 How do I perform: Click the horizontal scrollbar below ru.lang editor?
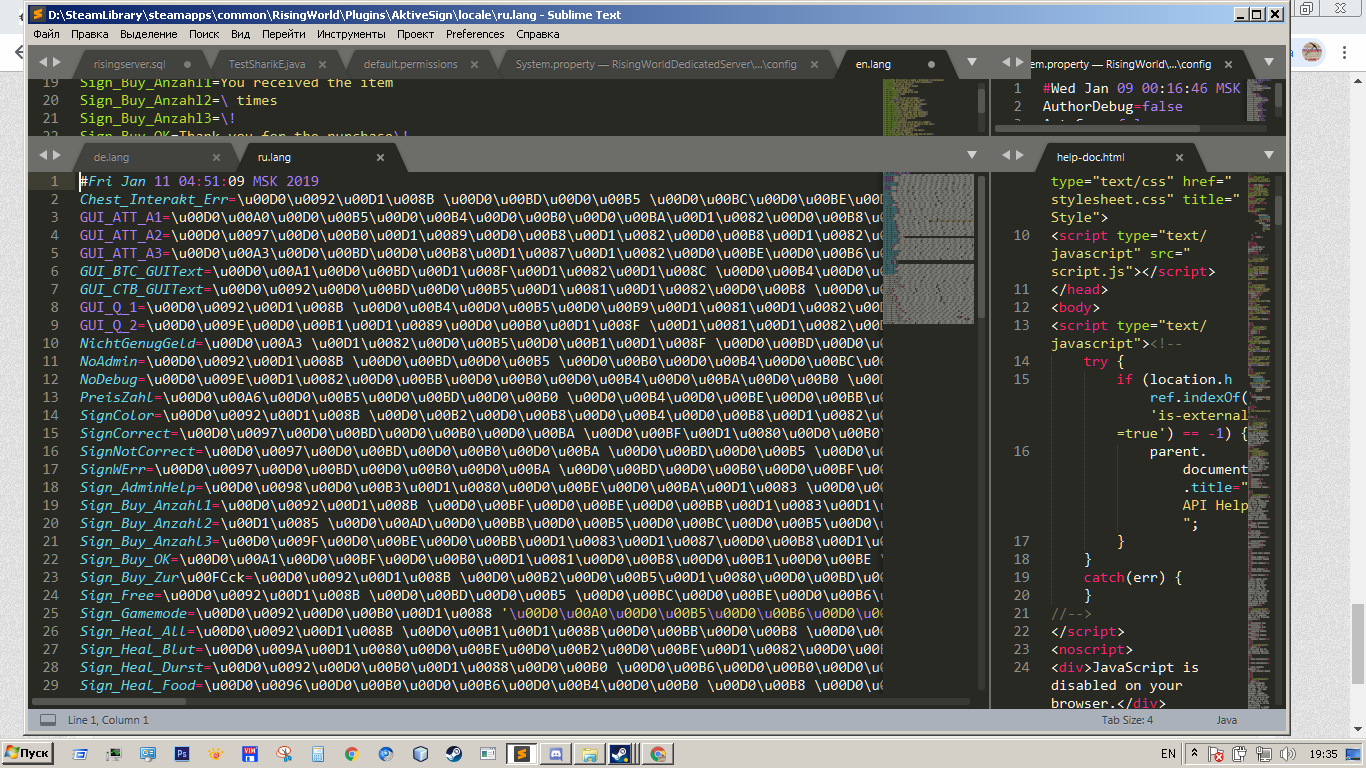coord(400,701)
